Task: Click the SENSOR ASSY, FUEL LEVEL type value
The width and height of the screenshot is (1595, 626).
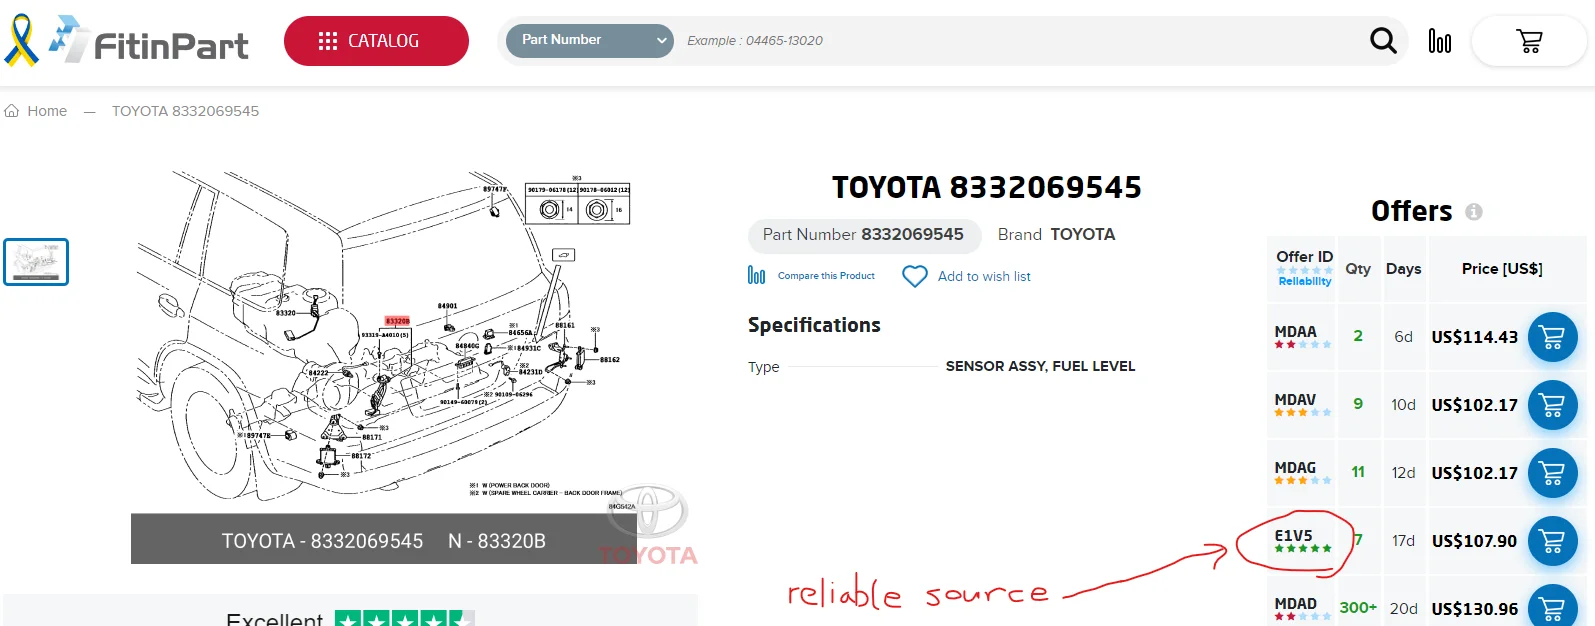Action: coord(1040,367)
